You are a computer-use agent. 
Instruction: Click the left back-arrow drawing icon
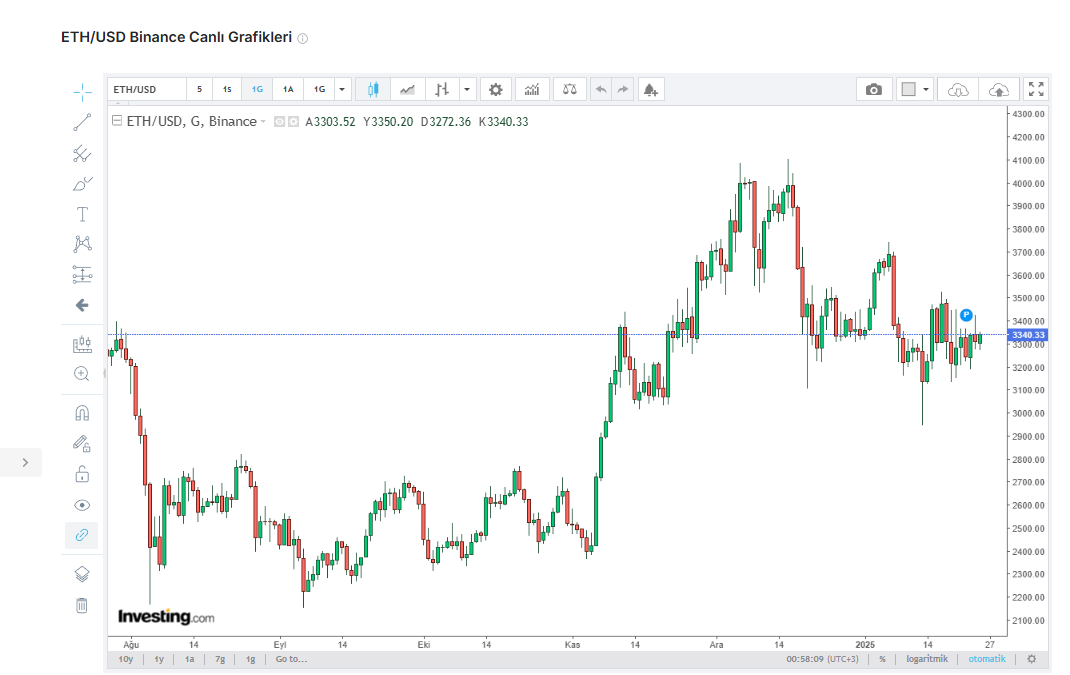[82, 305]
